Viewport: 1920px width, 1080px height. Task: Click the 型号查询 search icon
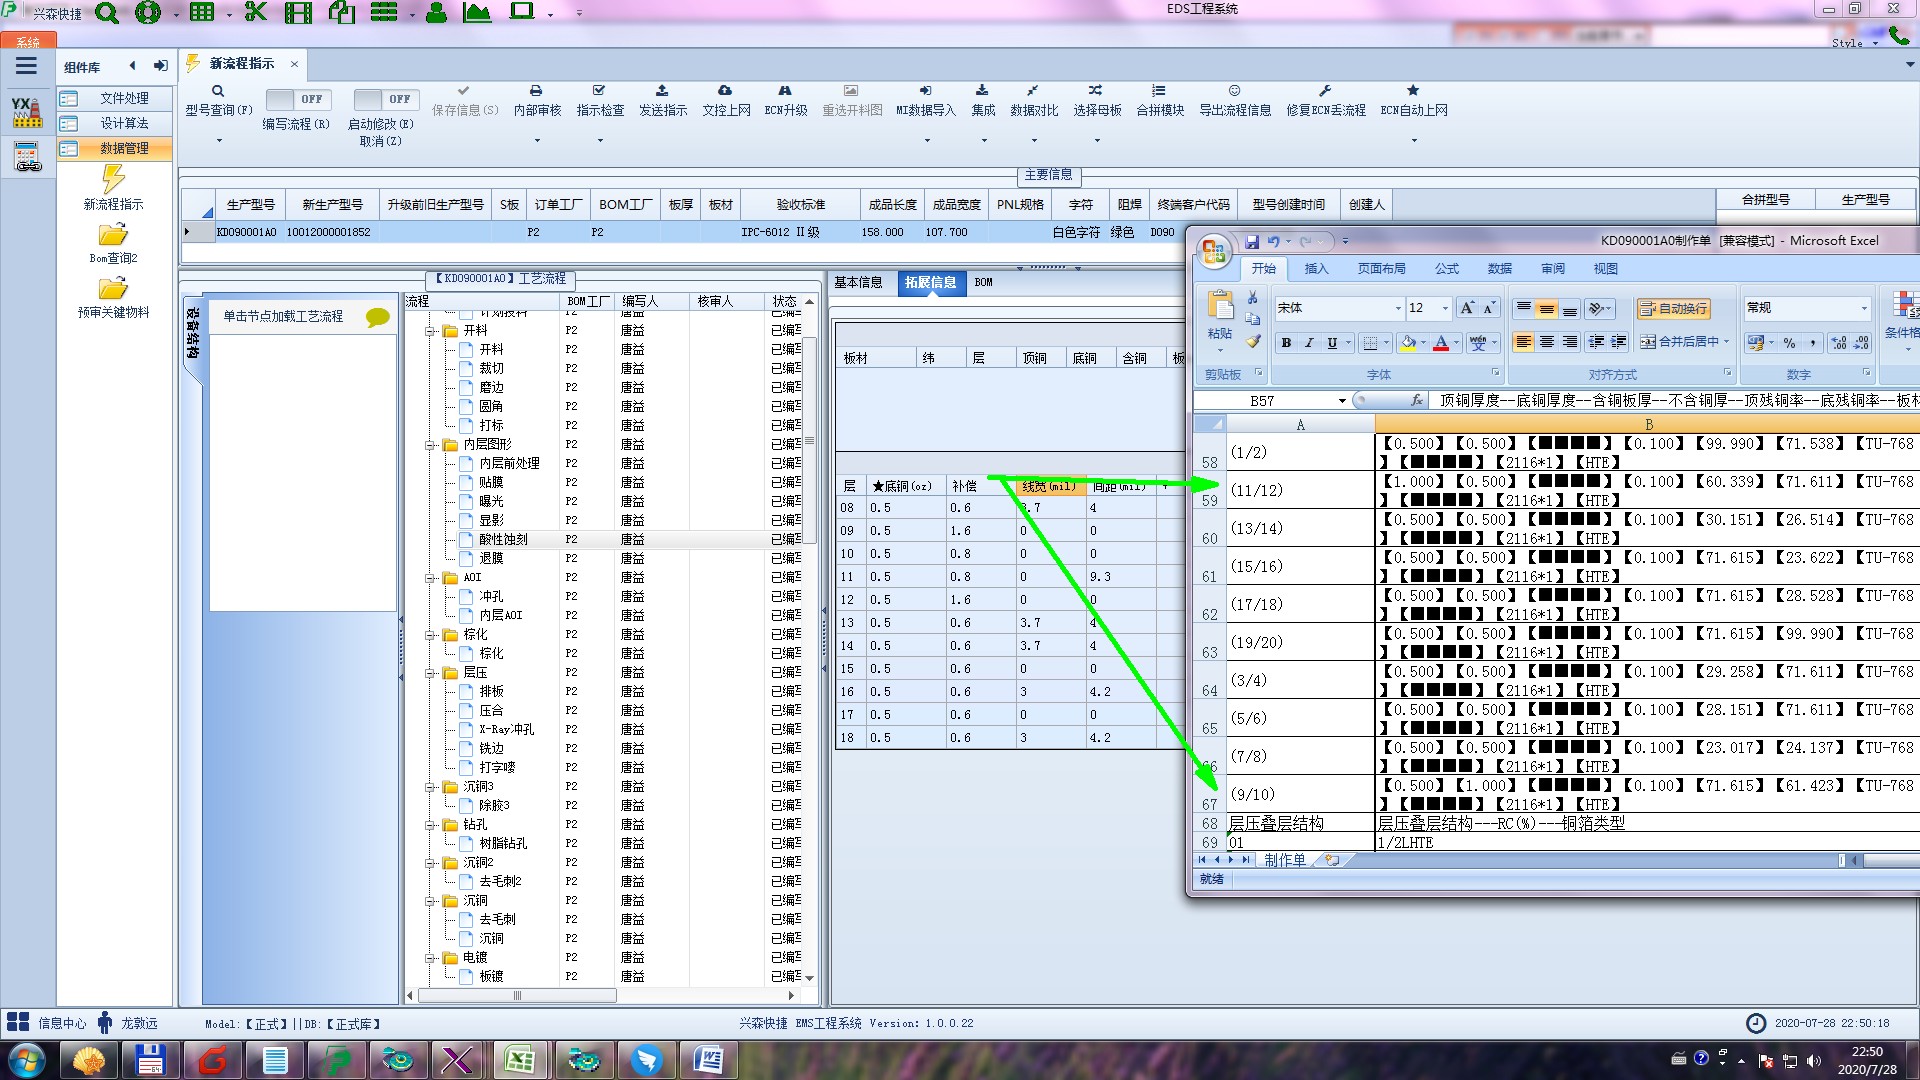pos(217,91)
